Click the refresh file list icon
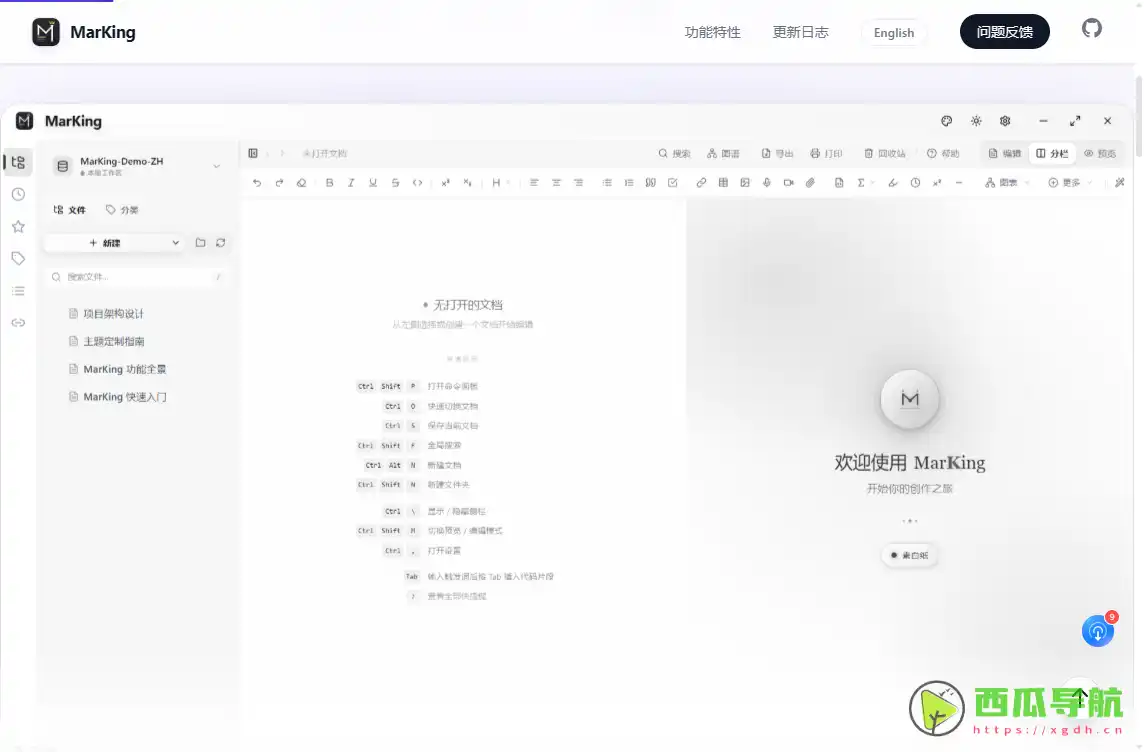This screenshot has height=752, width=1144. 220,243
